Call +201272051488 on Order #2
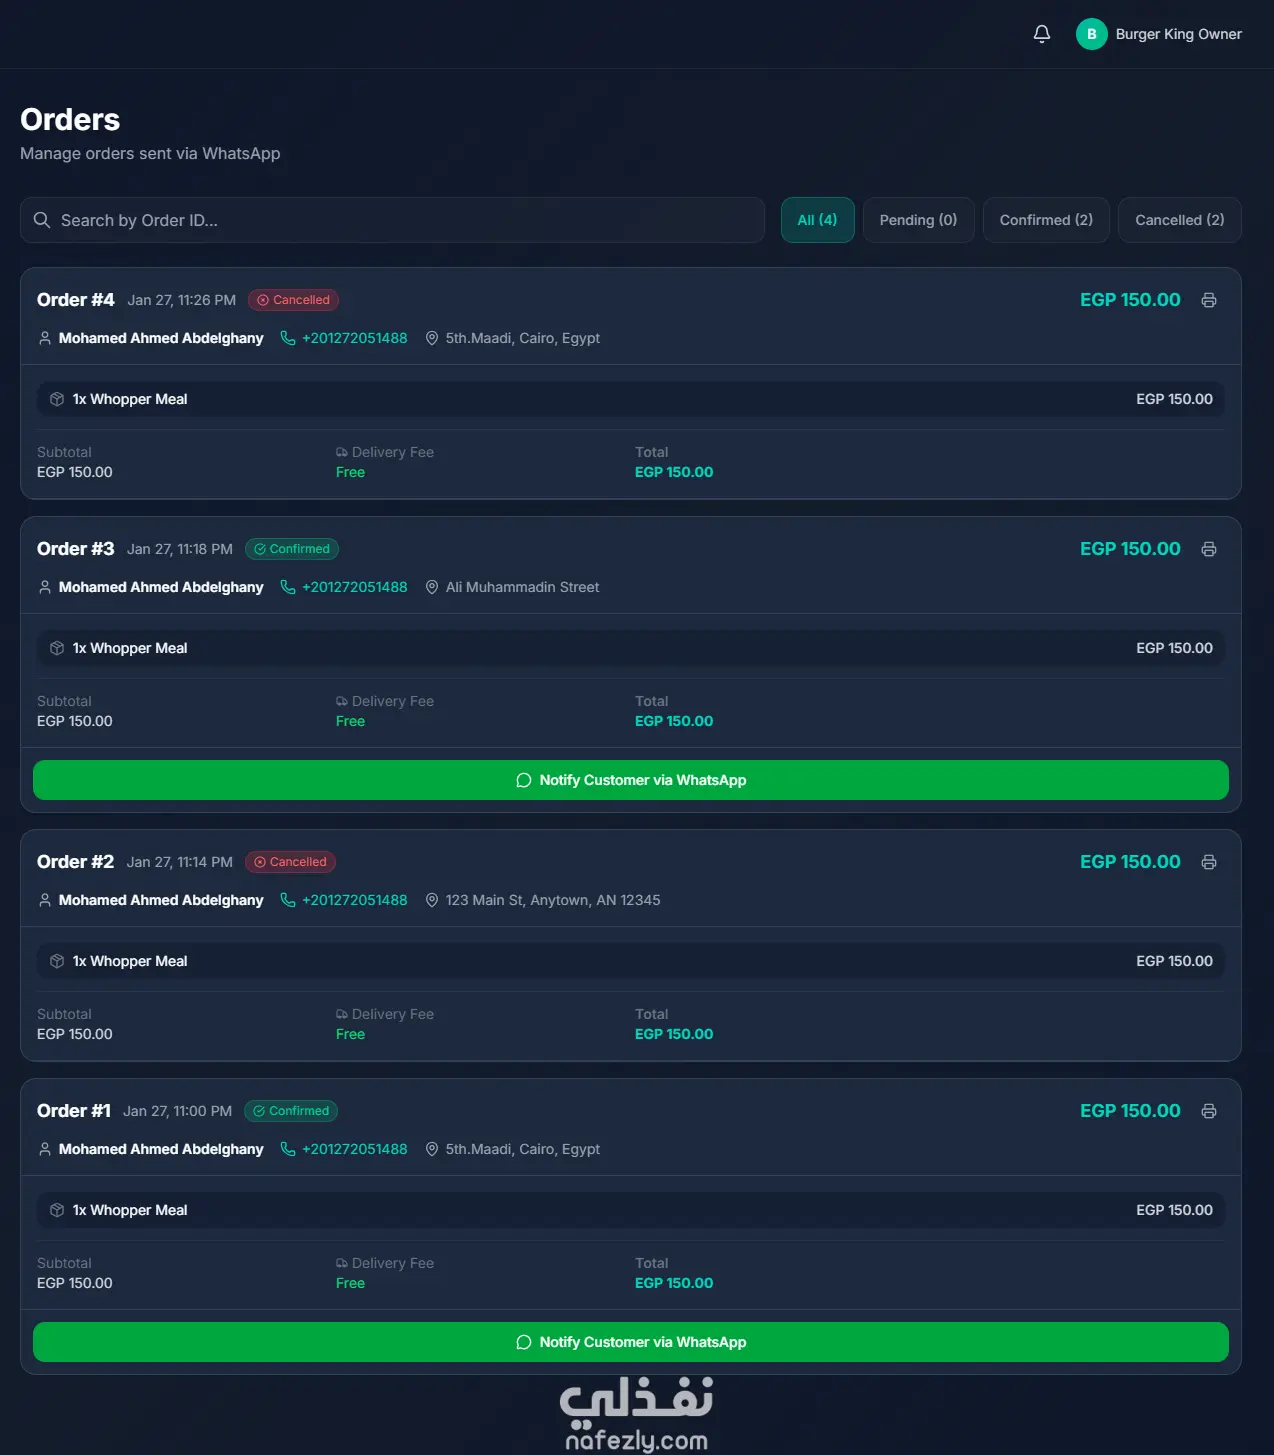The image size is (1274, 1455). tap(355, 900)
